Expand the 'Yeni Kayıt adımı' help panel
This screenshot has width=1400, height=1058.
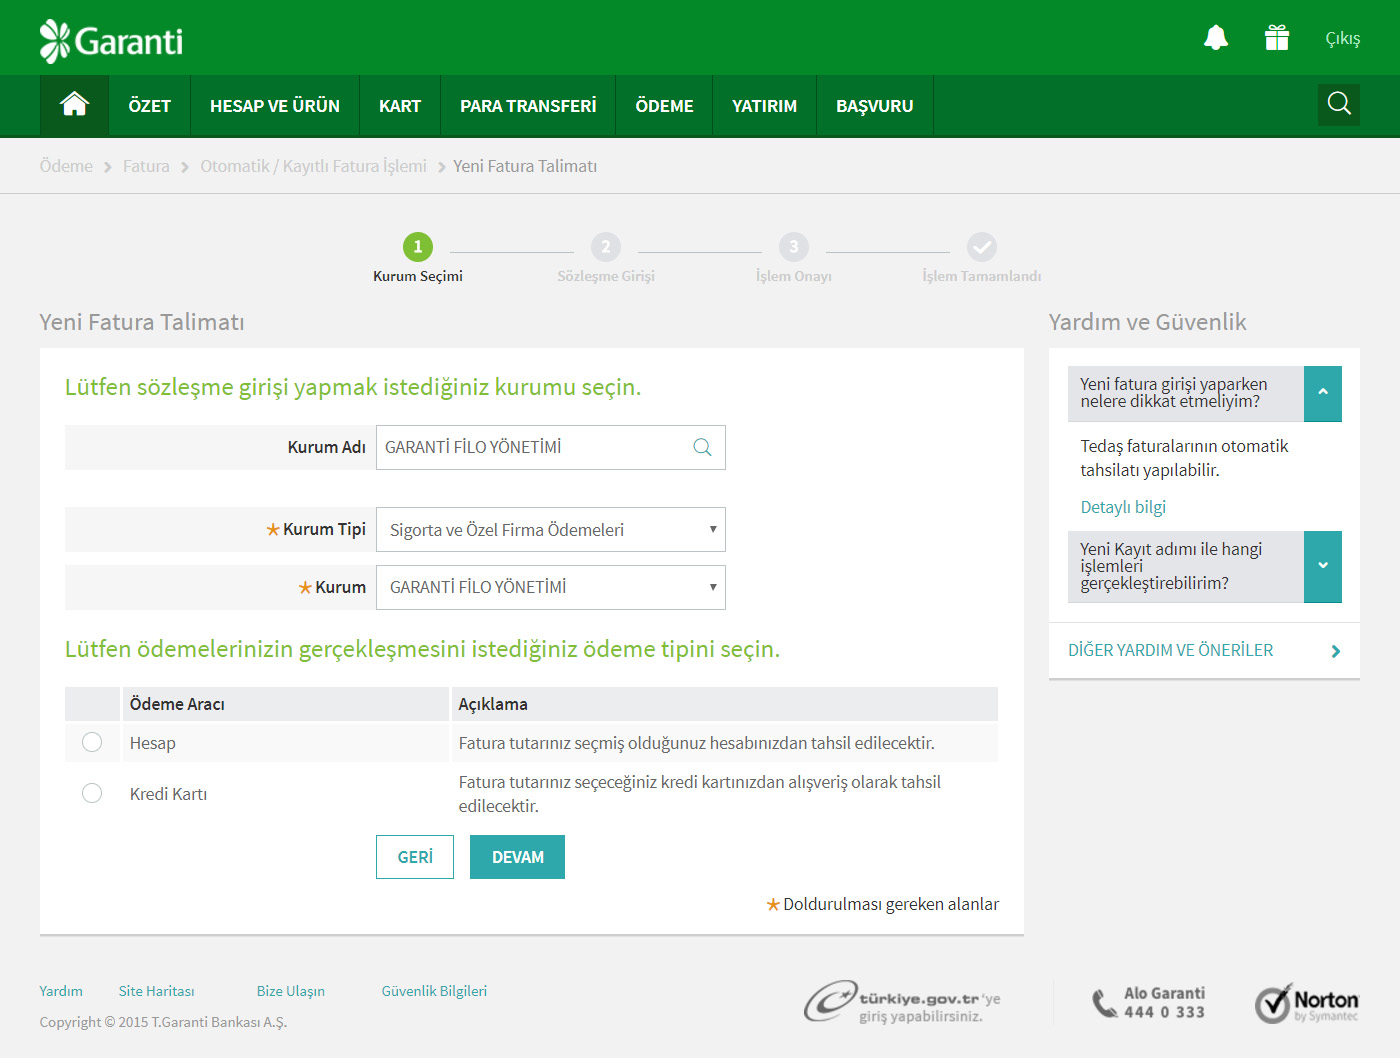(1323, 566)
